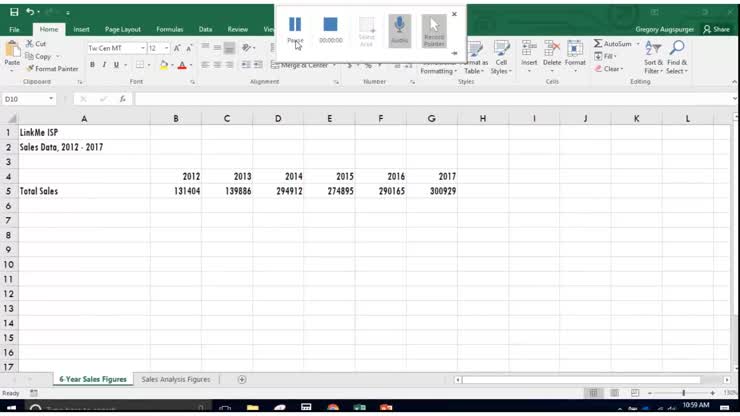Viewport: 740px width, 416px height.
Task: Open the Borders tool
Action: 140,65
